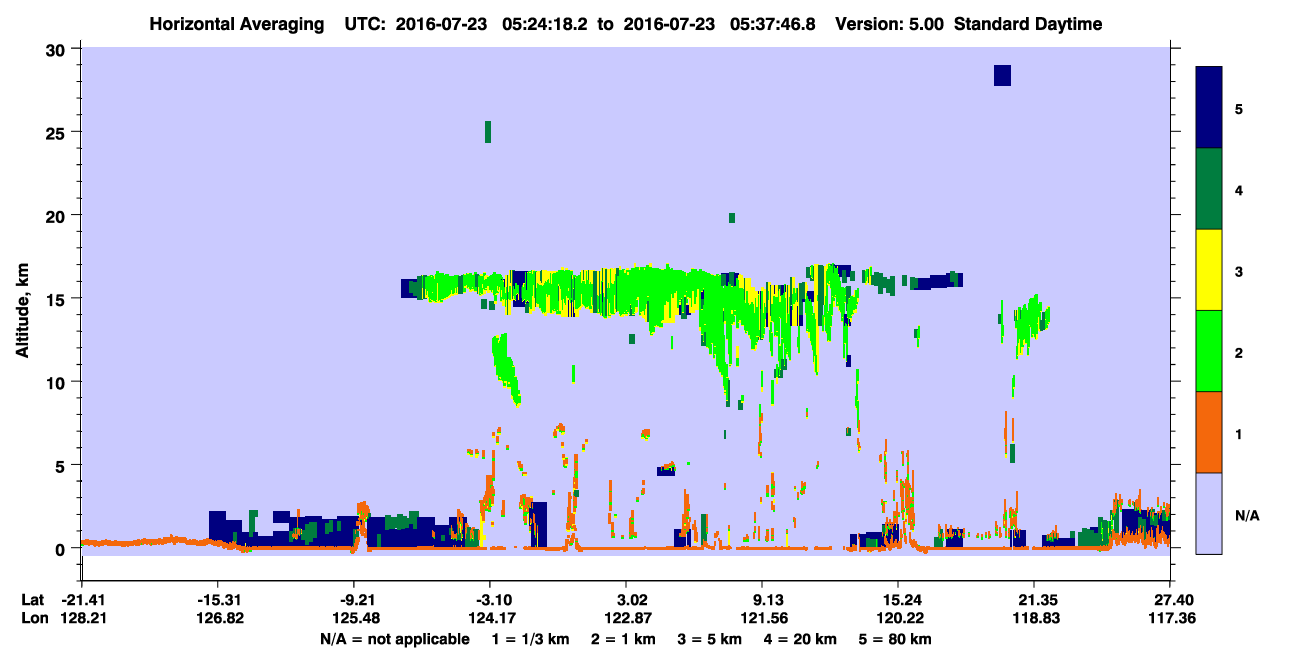Click the dark blue colorbar segment labeled 5

point(1209,107)
